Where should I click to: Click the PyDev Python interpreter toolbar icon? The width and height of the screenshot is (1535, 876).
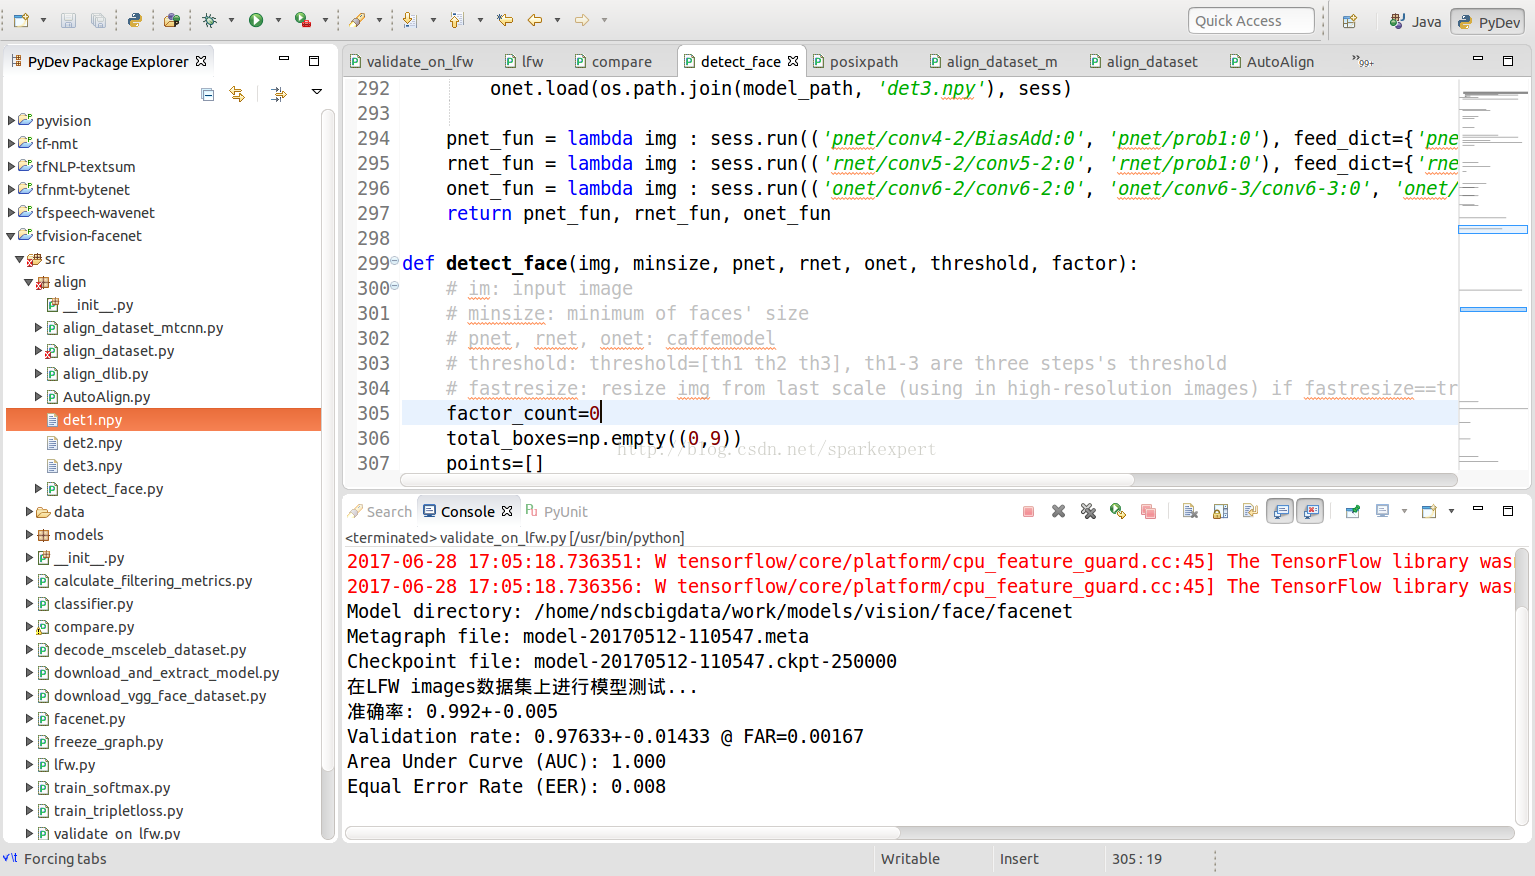135,20
